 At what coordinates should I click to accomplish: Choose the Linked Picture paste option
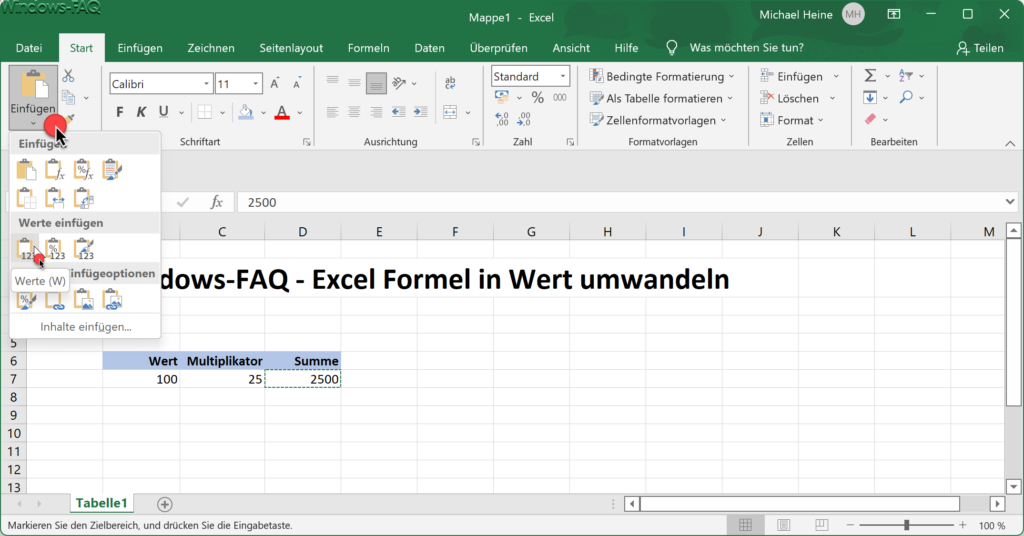(x=112, y=300)
